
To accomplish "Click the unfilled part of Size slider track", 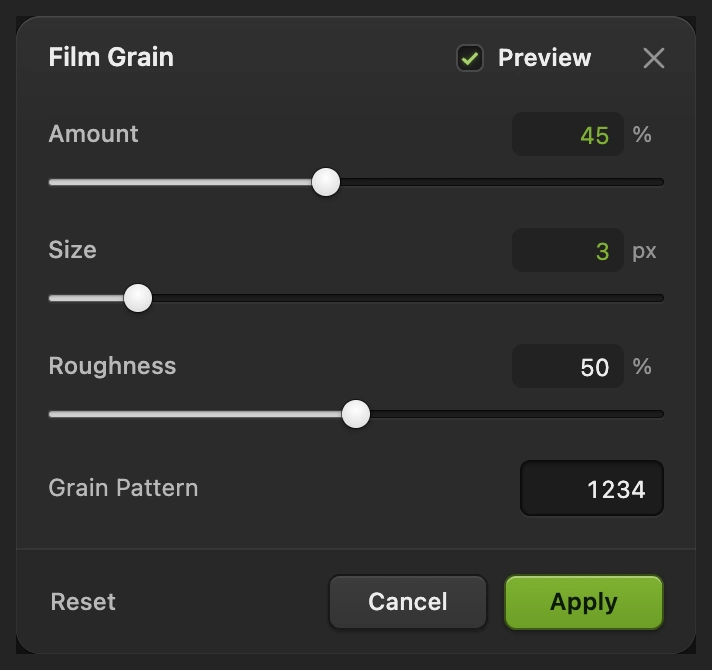I will (x=408, y=298).
